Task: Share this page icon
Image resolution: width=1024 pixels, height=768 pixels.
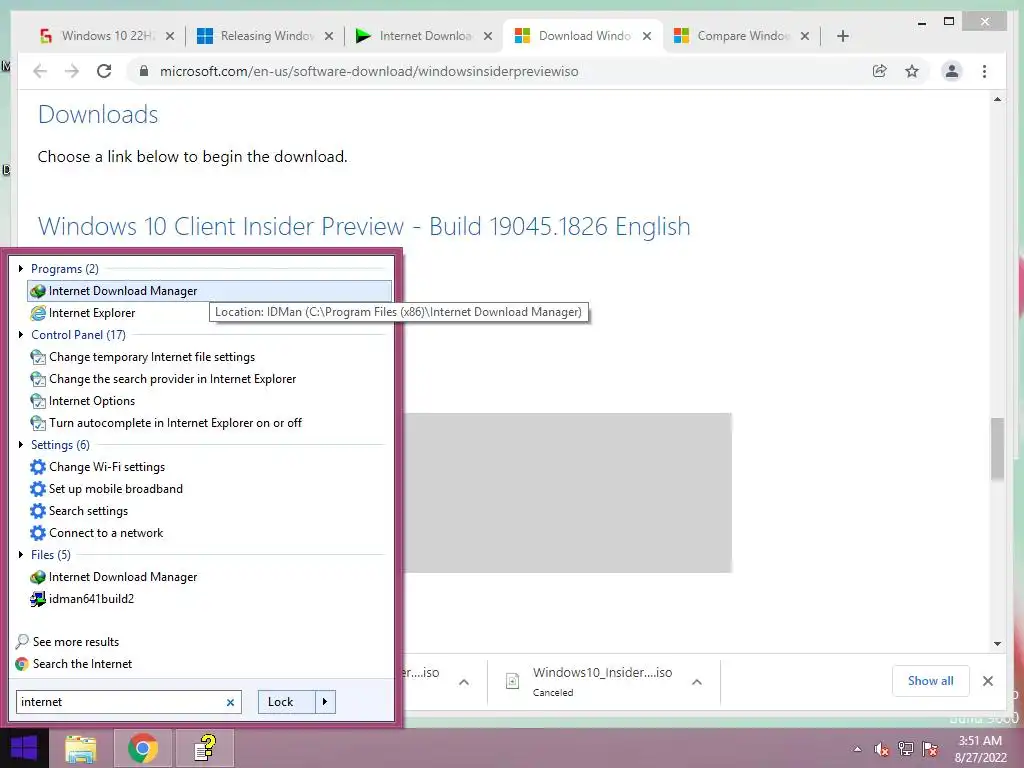Action: 880,71
